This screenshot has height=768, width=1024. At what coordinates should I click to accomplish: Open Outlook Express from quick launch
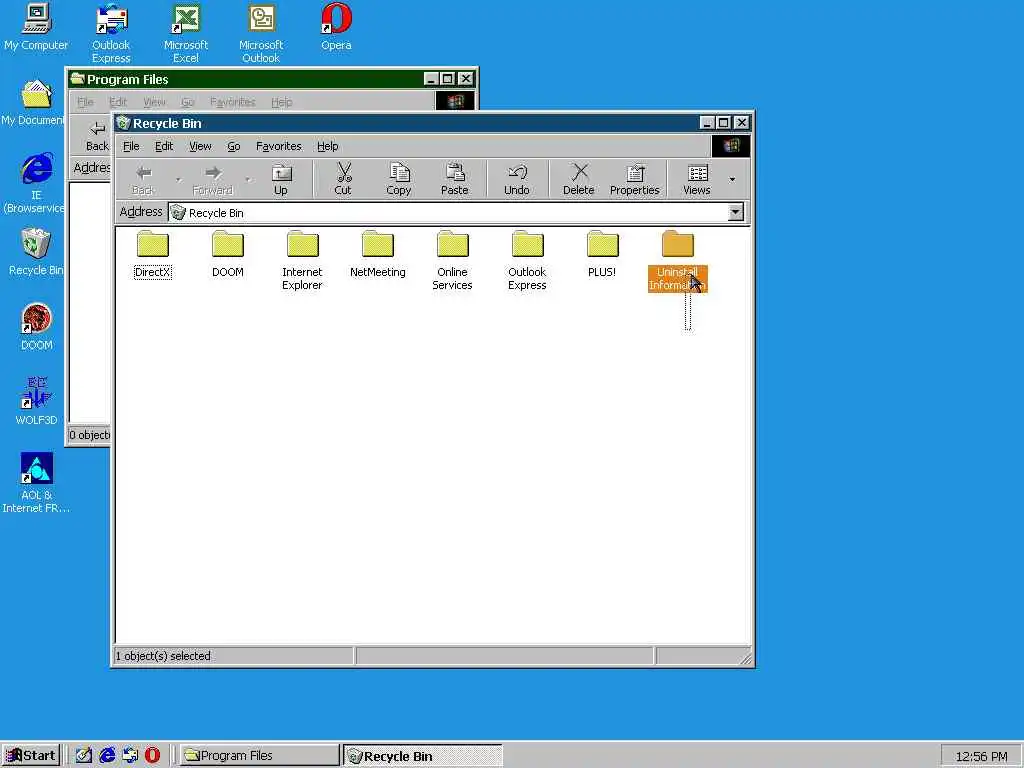pyautogui.click(x=130, y=755)
